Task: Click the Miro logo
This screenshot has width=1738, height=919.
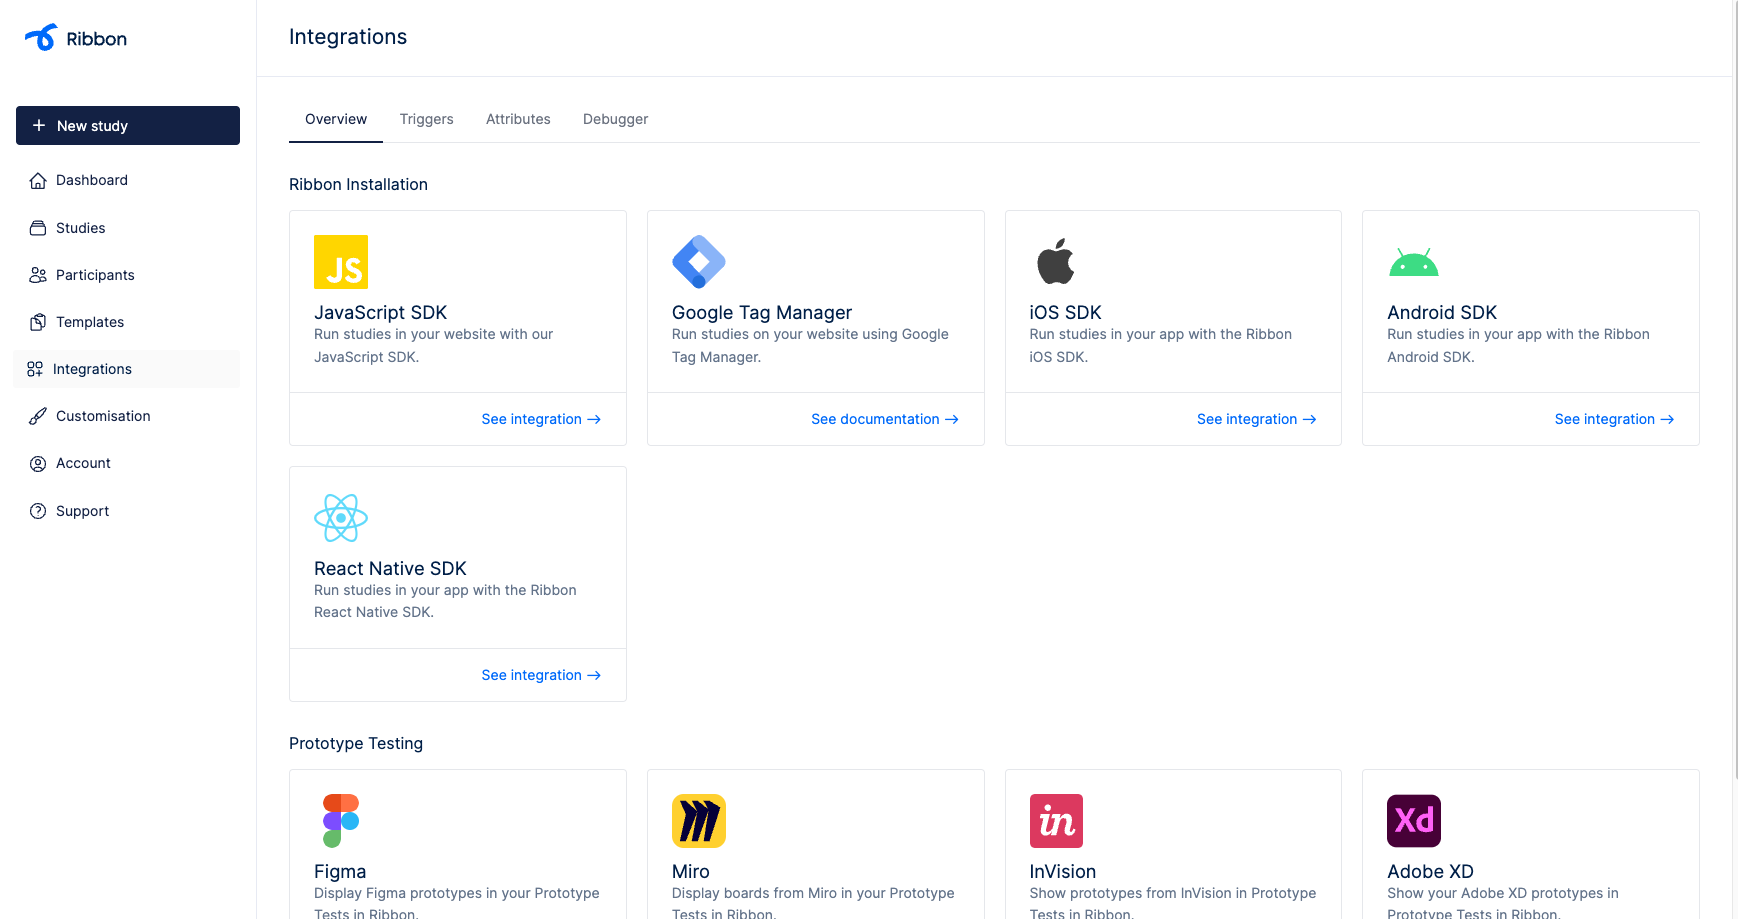Action: point(699,821)
